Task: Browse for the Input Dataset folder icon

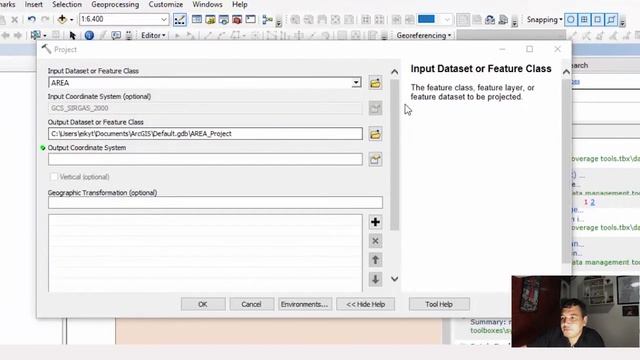Action: pyautogui.click(x=375, y=83)
